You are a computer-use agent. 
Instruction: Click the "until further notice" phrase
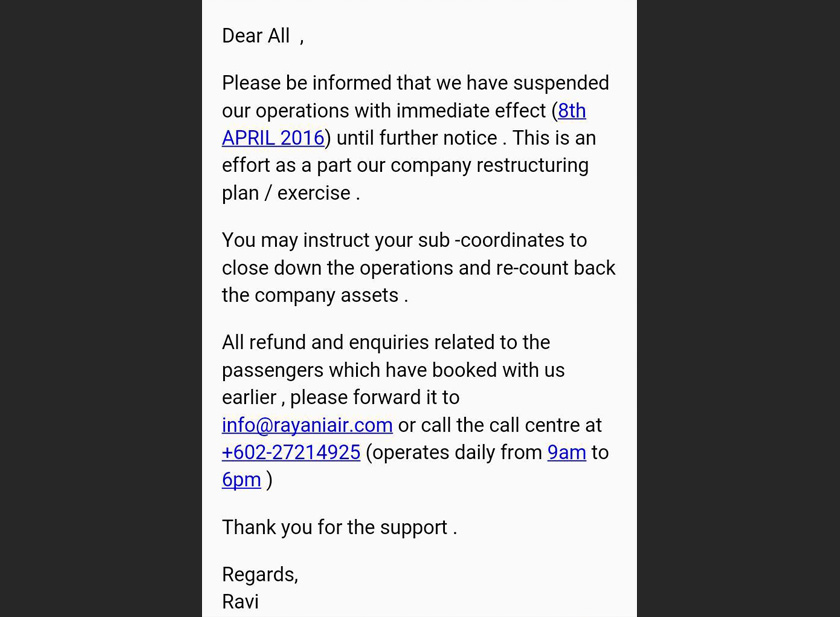point(416,138)
